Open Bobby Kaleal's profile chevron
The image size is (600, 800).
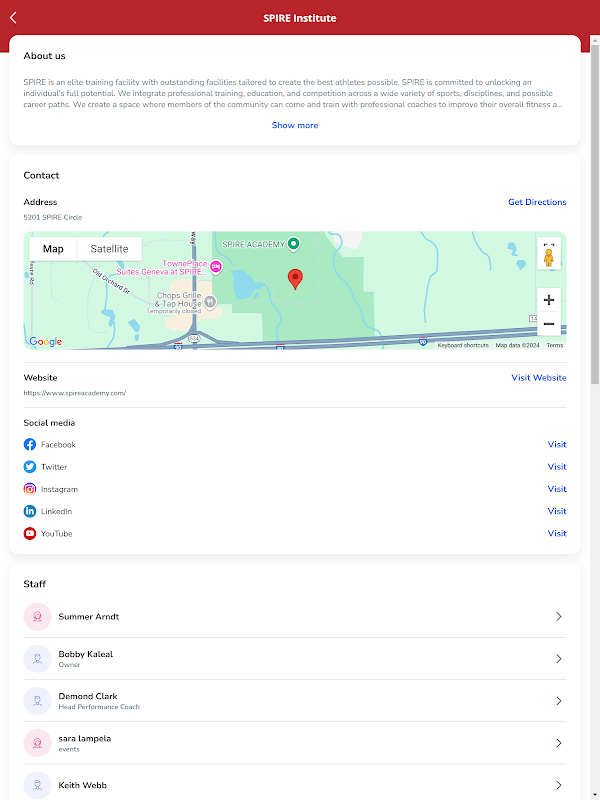(x=559, y=659)
